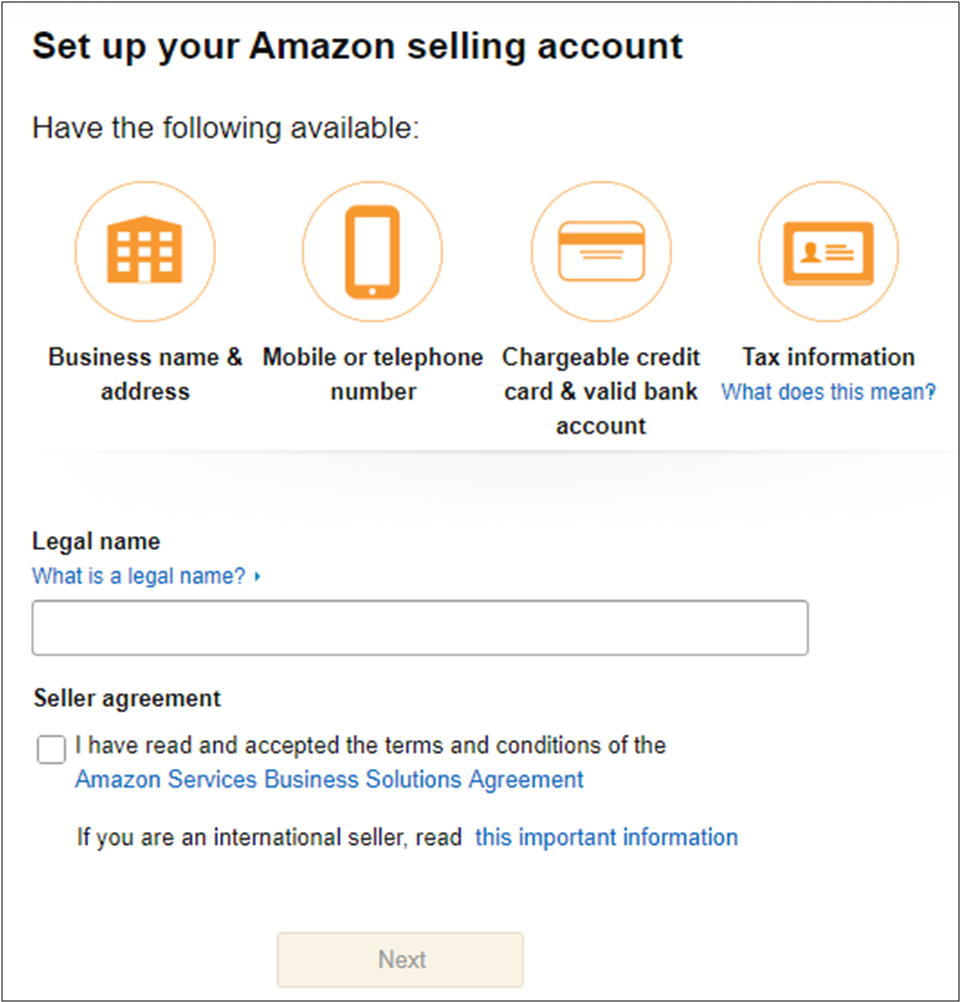Click the "Seller agreement" section label
This screenshot has height=1002, width=960.
[127, 698]
